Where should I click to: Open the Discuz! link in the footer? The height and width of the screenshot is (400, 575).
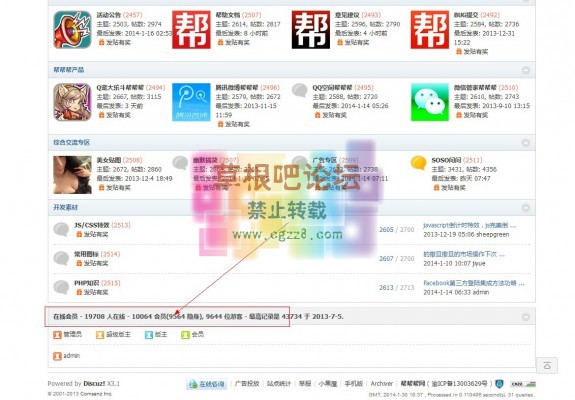94,384
